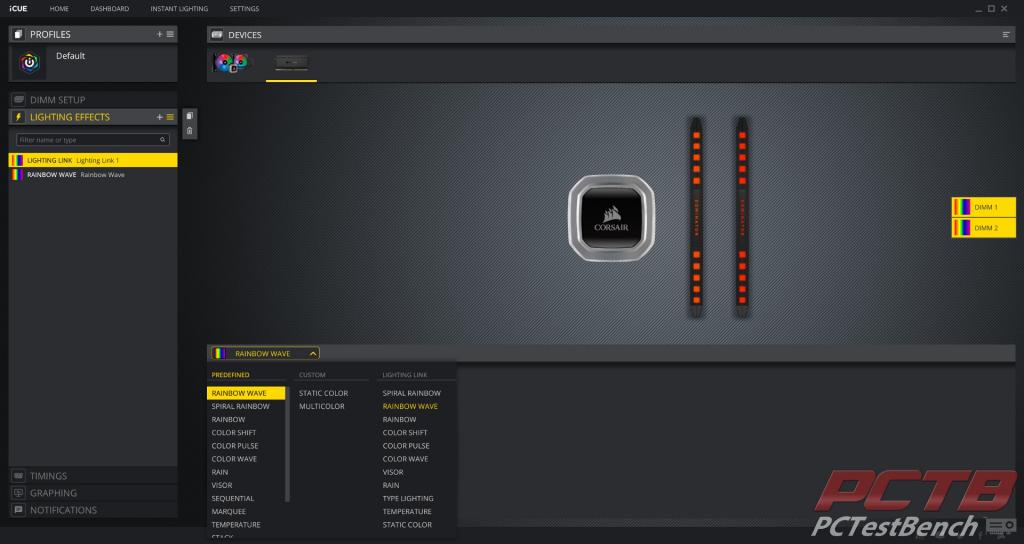Screen dimensions: 1024x544
Task: Add a new lighting effect with plus icon
Action: 159,117
